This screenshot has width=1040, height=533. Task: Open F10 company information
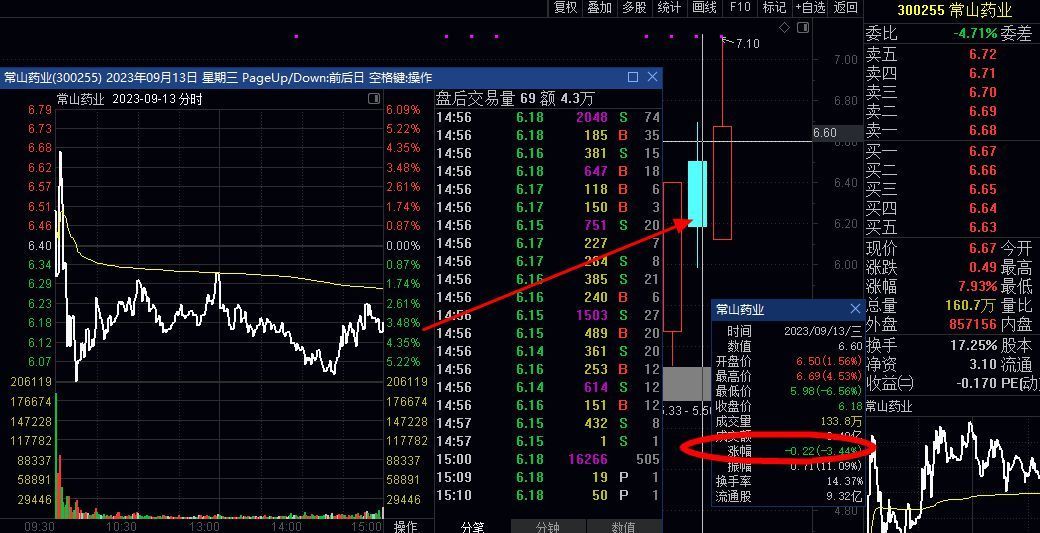740,8
